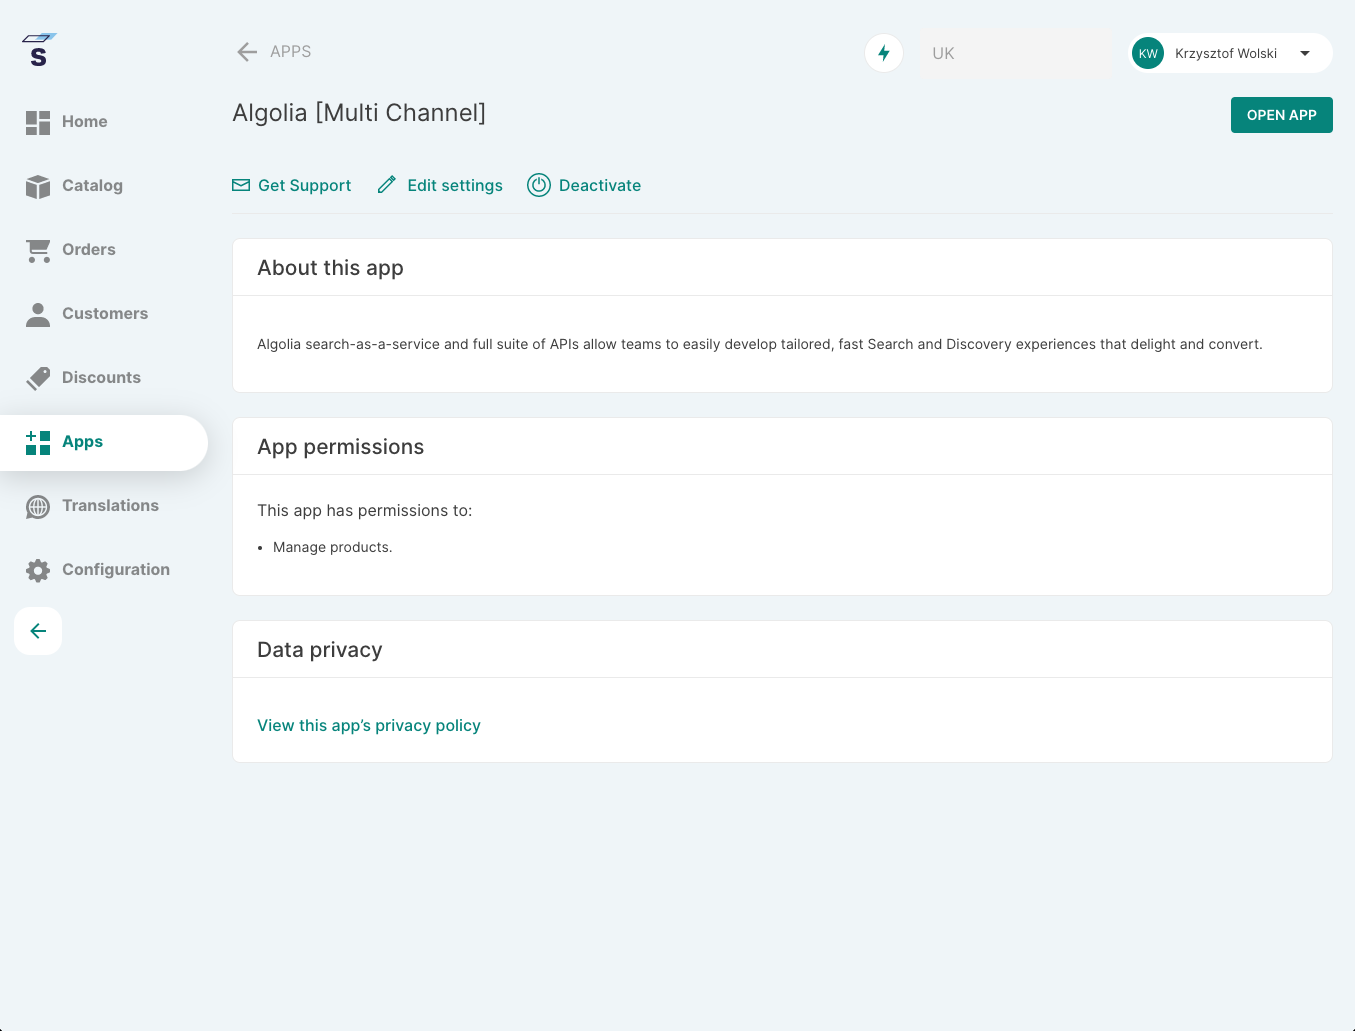Click the Krzysztof Wolski name label
This screenshot has height=1031, width=1355.
point(1226,53)
